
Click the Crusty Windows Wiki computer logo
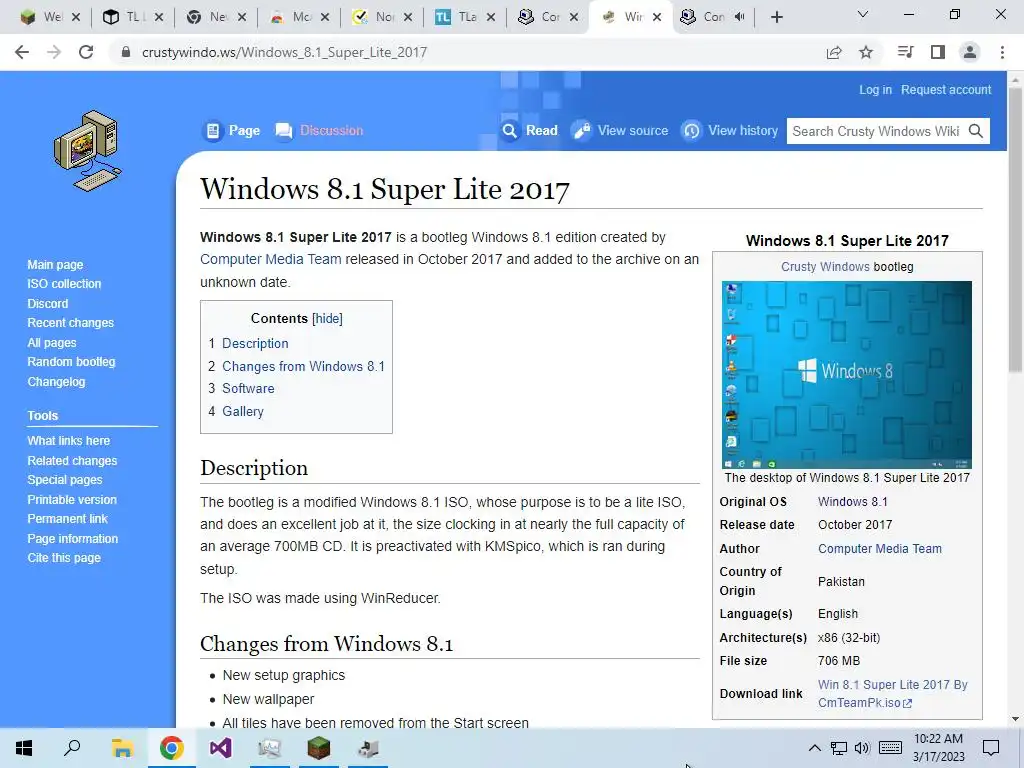(x=88, y=151)
